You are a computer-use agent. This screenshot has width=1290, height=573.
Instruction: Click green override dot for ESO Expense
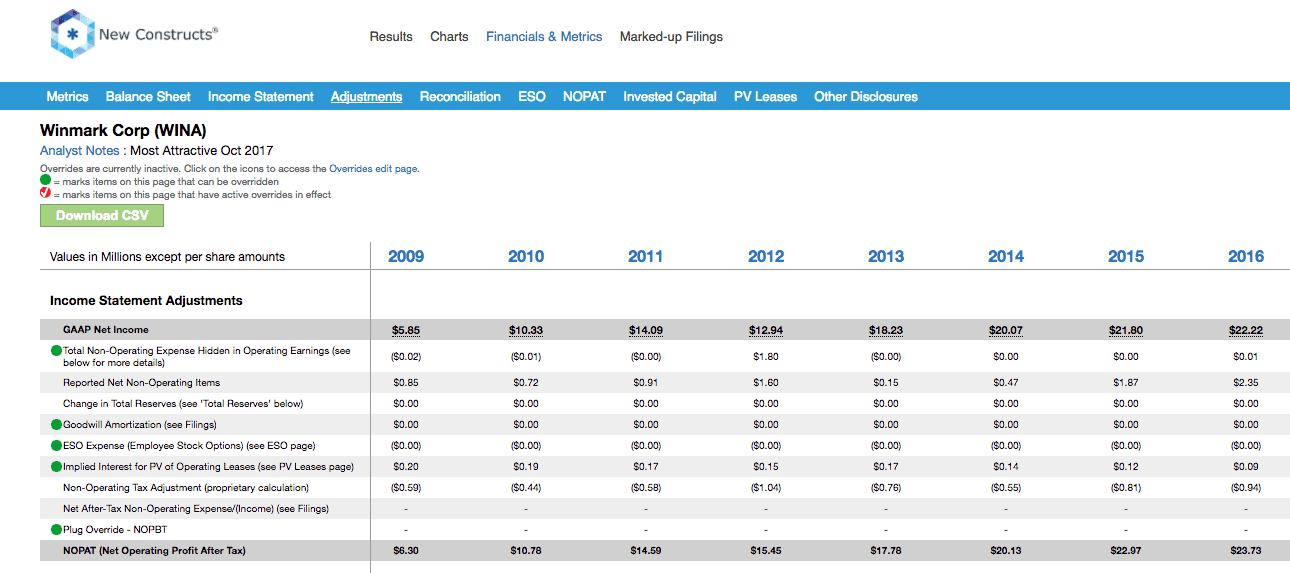pos(56,446)
